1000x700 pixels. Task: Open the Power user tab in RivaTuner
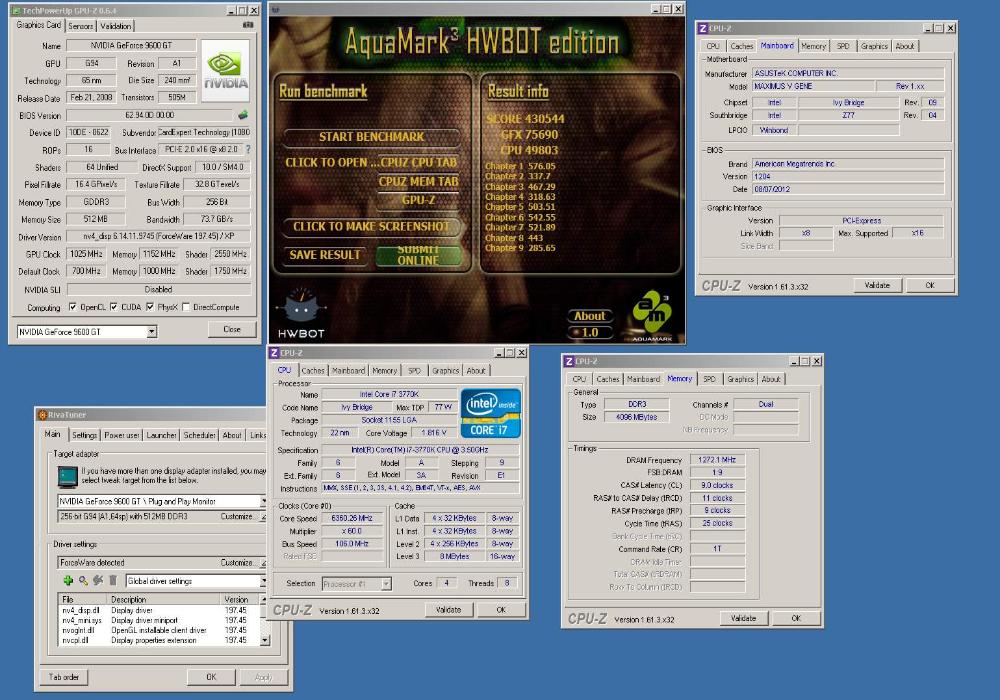121,435
